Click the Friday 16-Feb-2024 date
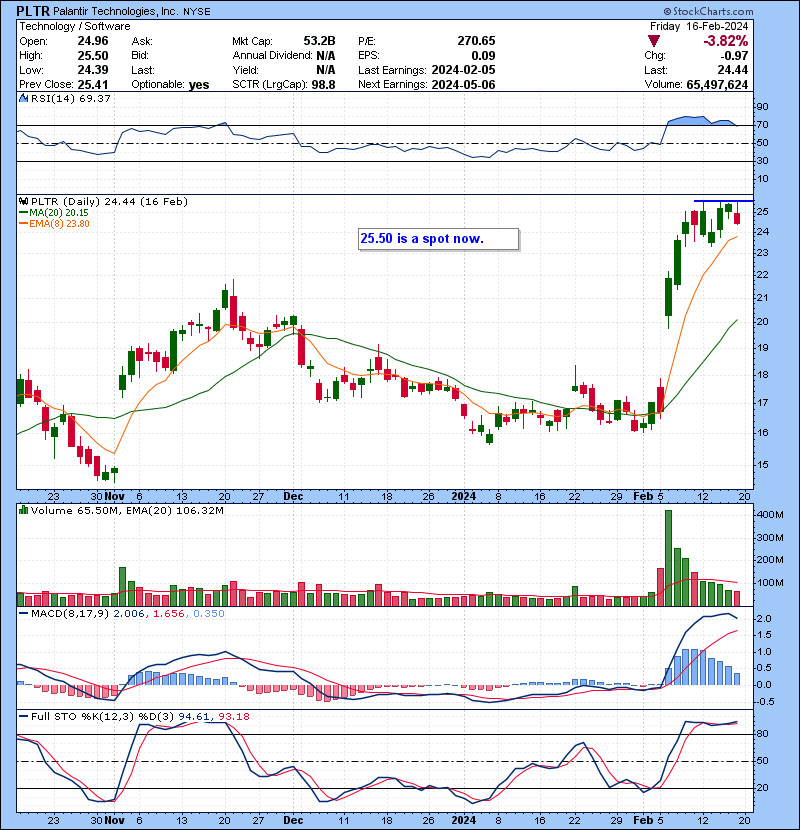Viewport: 800px width, 830px height. point(699,26)
